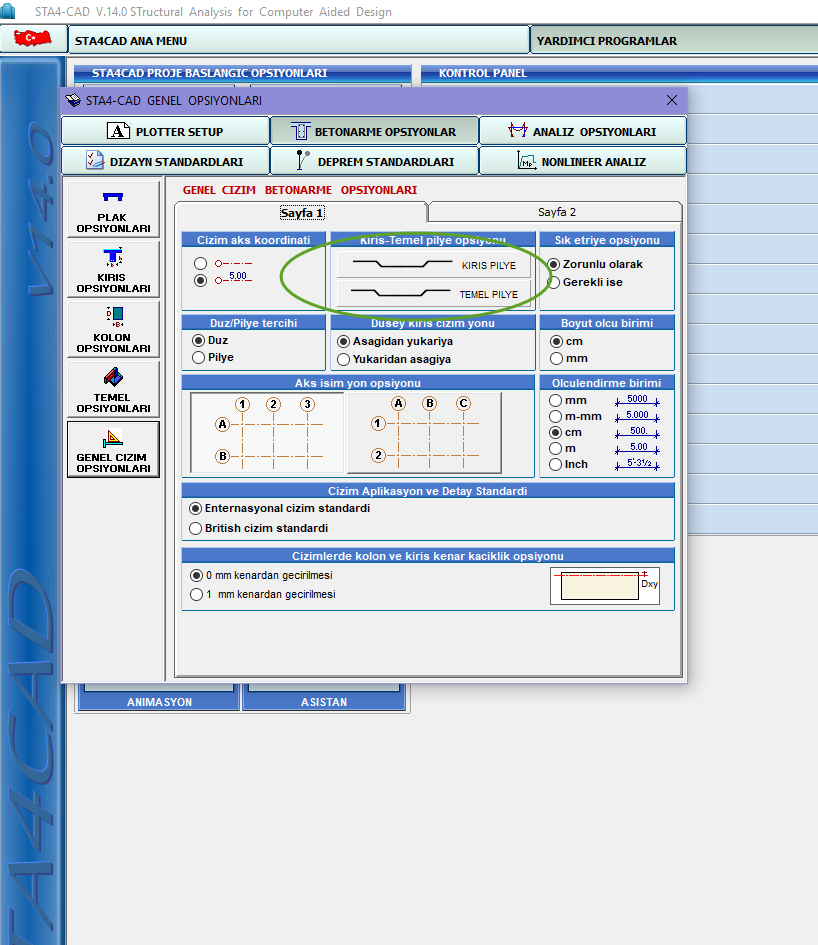The image size is (818, 945).
Task: Open ANALIZ OPSIYONLARI section
Action: click(583, 131)
